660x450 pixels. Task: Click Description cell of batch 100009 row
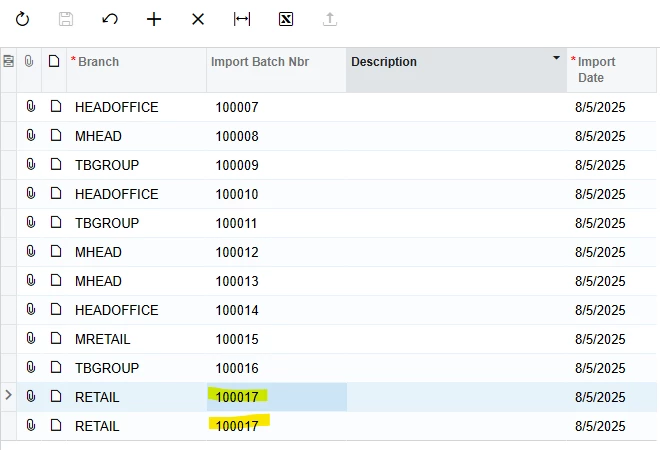[456, 165]
